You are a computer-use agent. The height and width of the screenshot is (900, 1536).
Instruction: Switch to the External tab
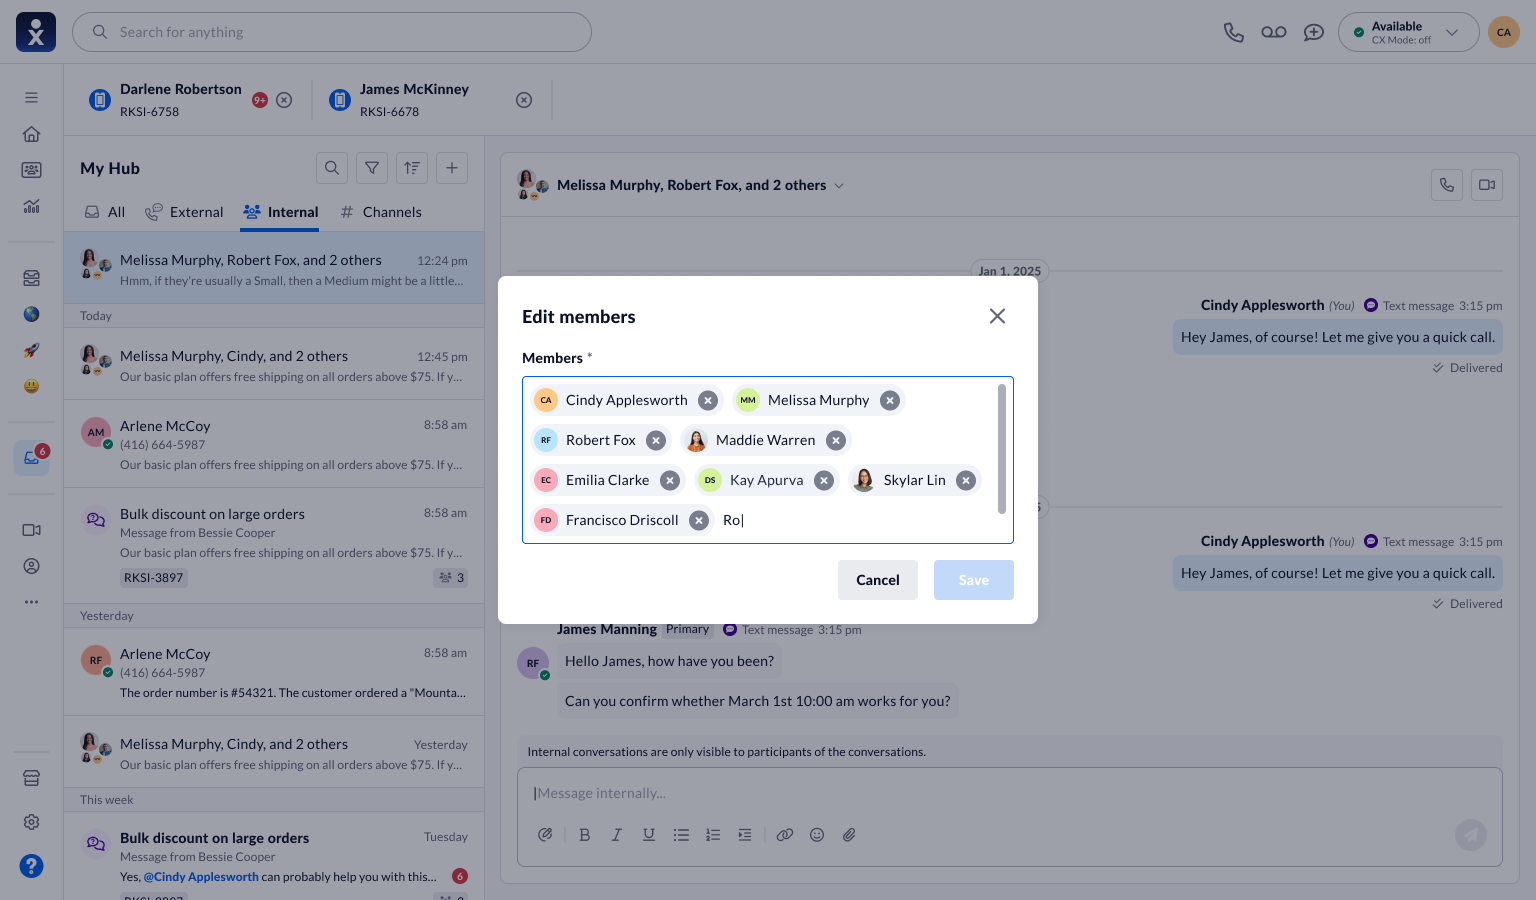coord(184,212)
